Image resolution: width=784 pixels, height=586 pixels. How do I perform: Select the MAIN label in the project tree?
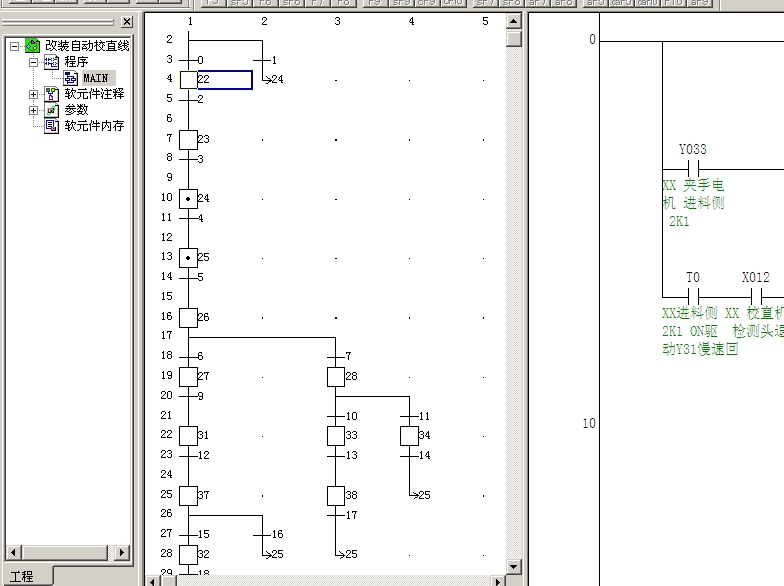(96, 78)
